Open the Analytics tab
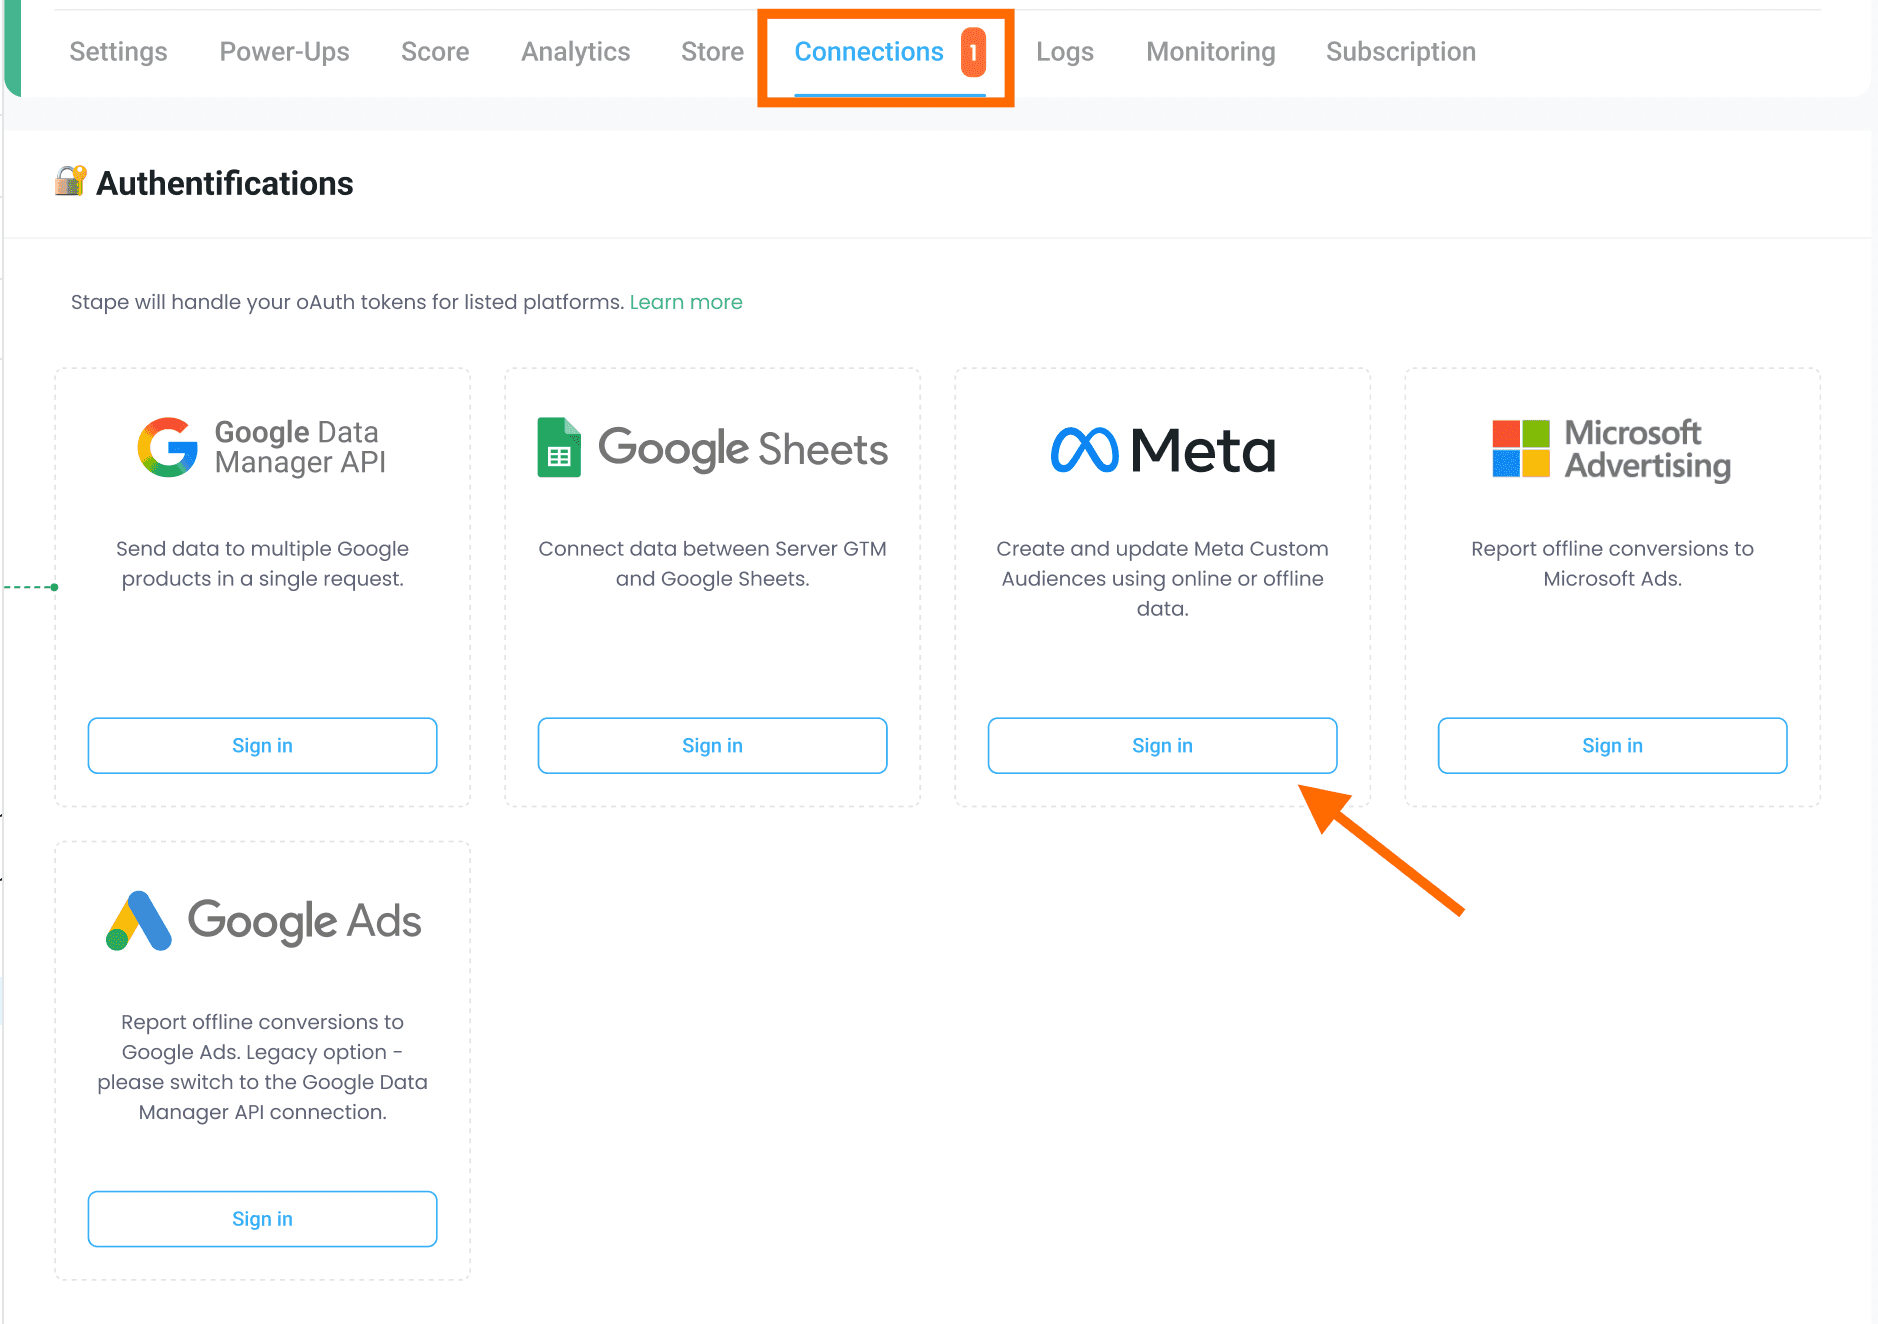 pos(575,51)
